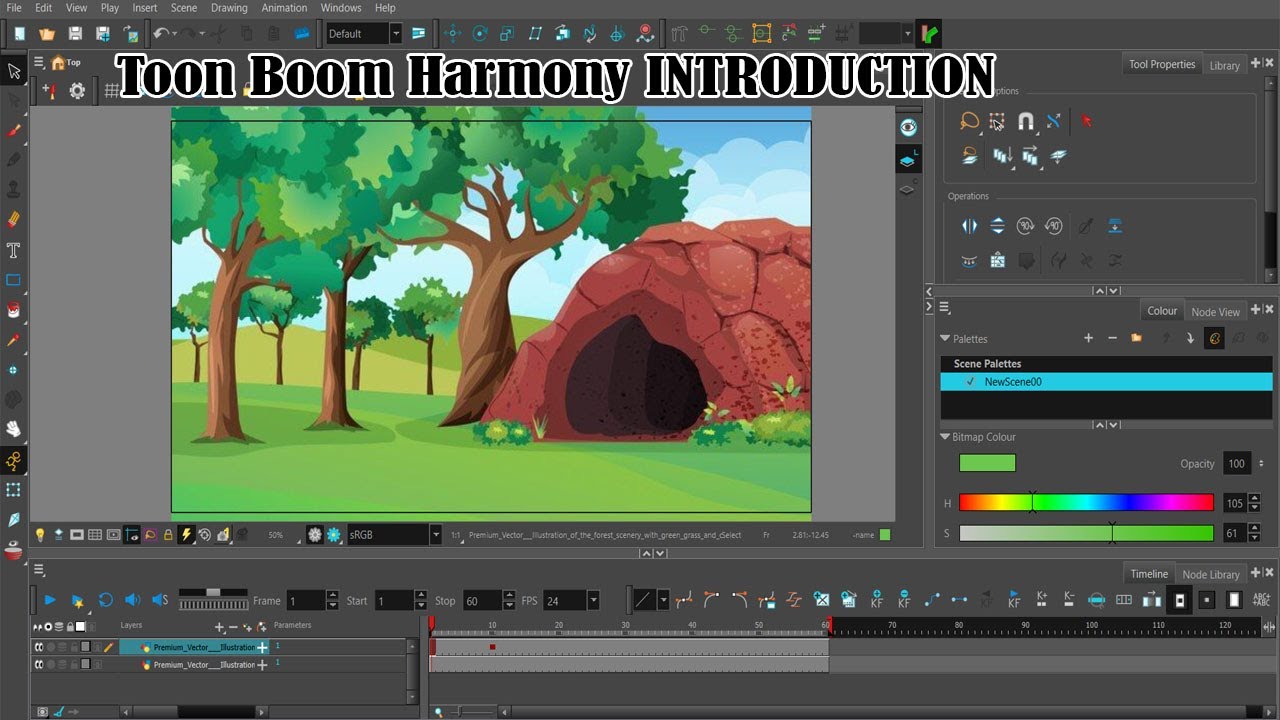Toggle the palette list view icon
The image size is (1280, 720).
[1214, 338]
